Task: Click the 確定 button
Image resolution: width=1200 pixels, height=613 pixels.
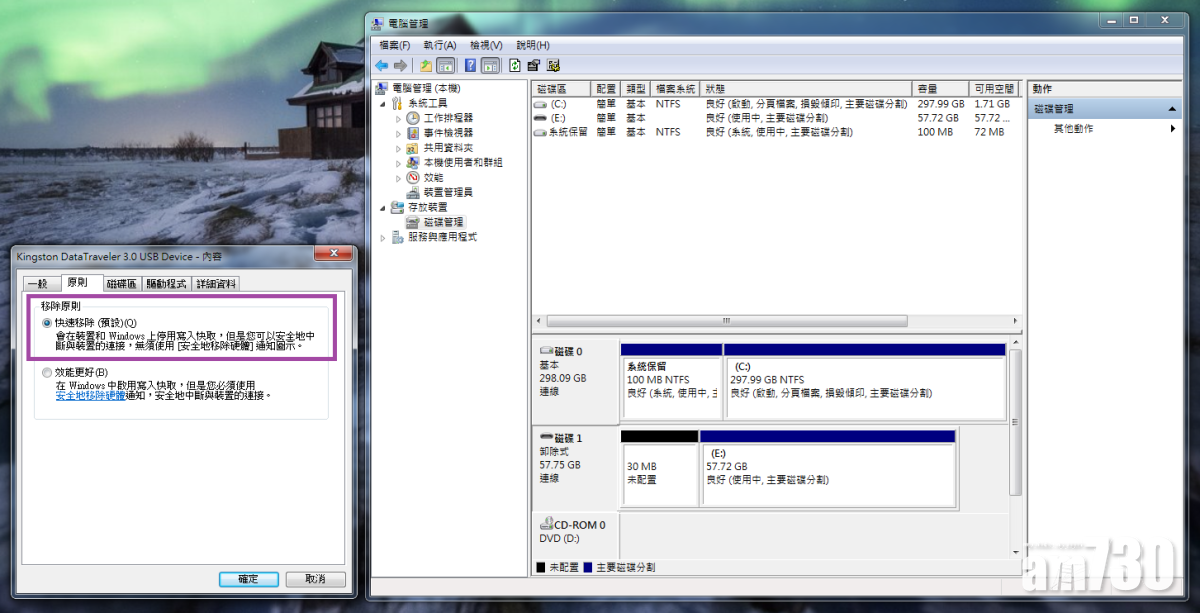Action: pyautogui.click(x=248, y=579)
